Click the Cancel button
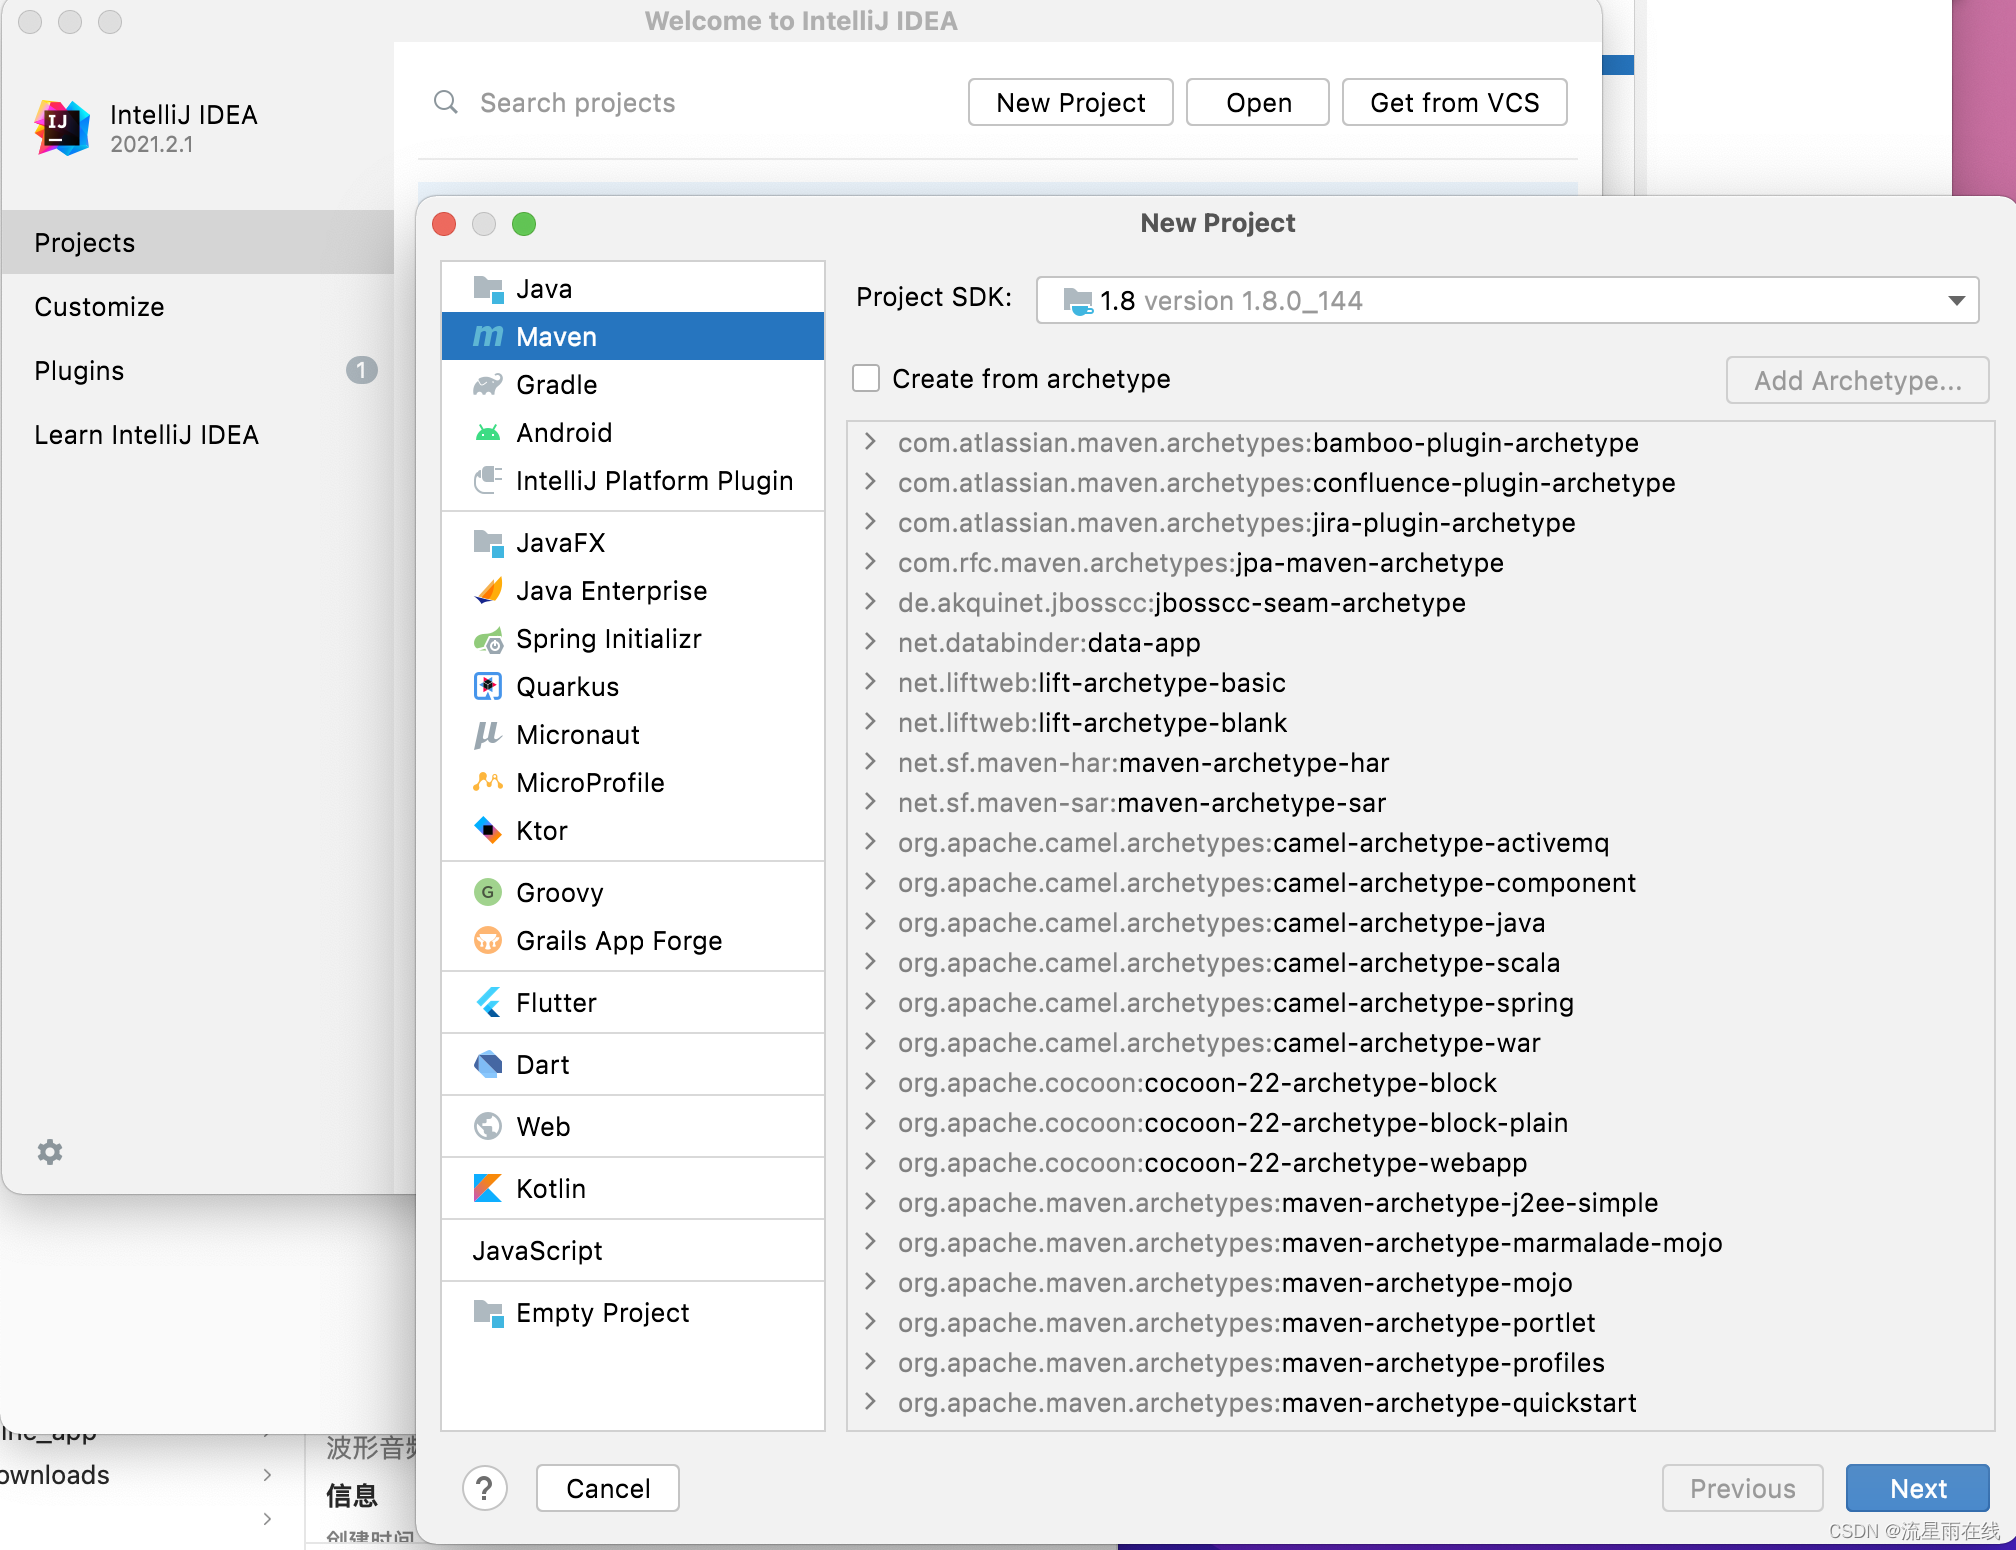Viewport: 2016px width, 1550px height. [608, 1489]
